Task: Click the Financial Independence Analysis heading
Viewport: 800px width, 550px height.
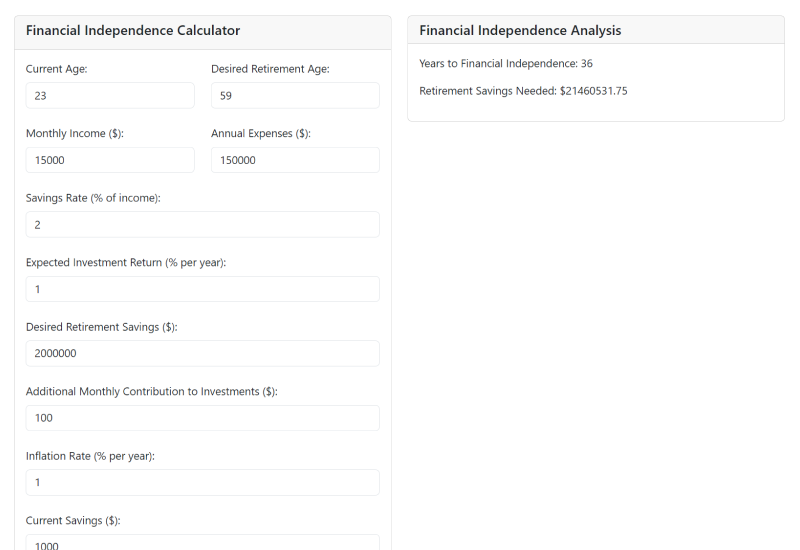Action: click(x=520, y=31)
